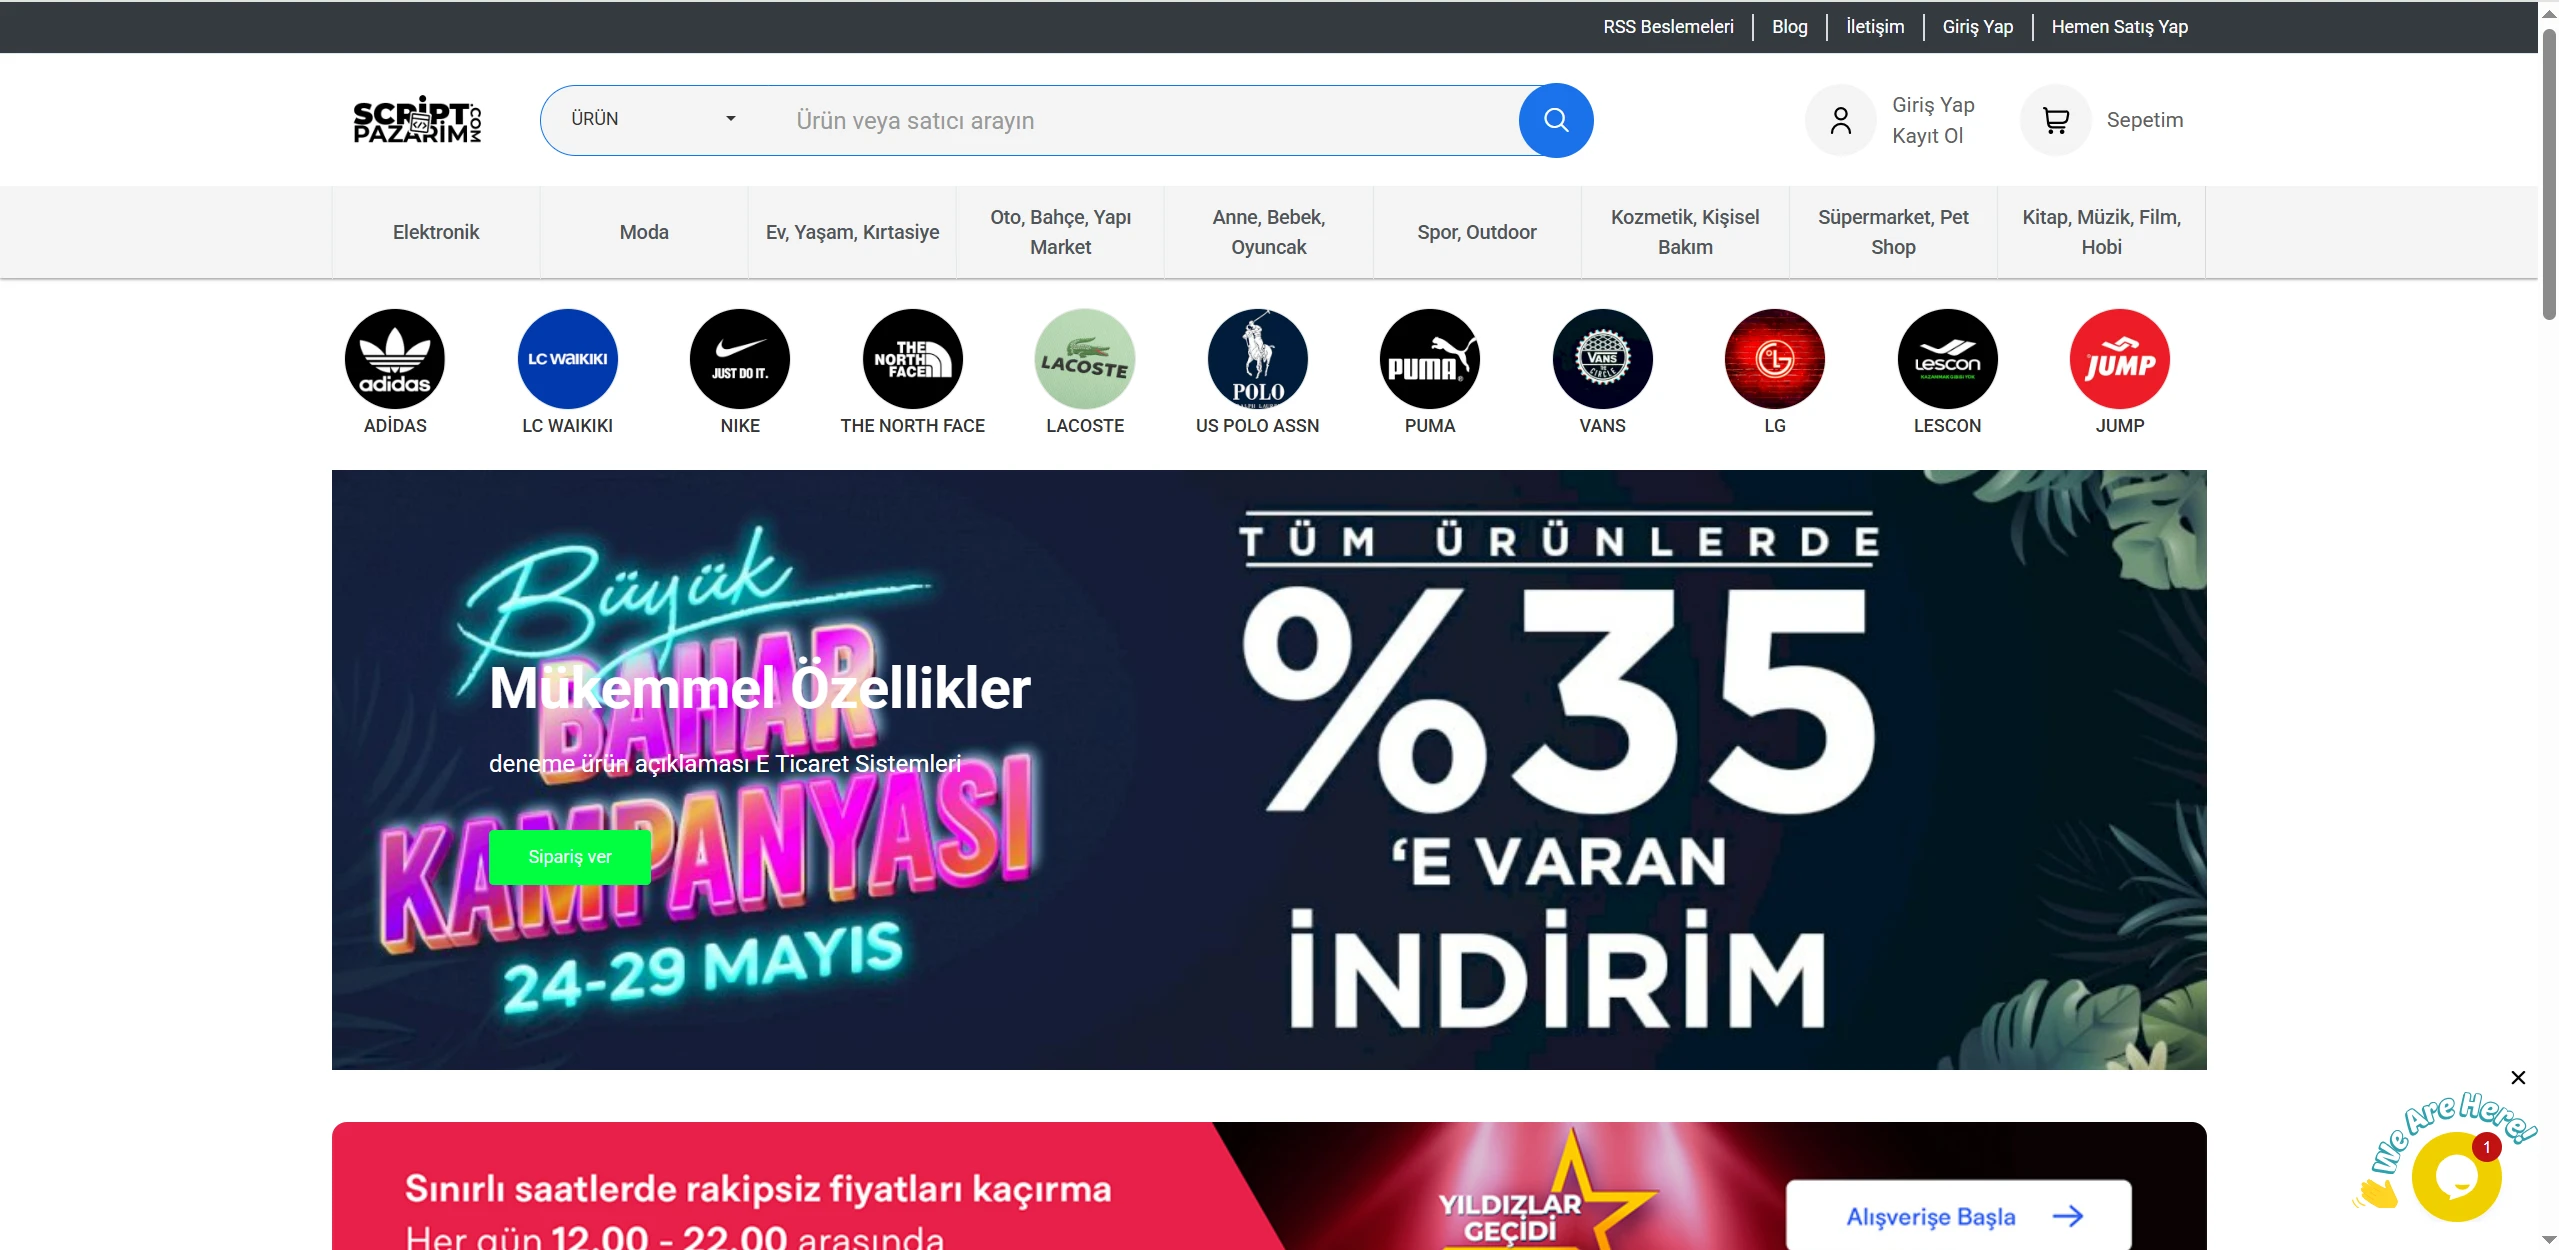Viewport: 2559px width, 1250px height.
Task: Click the green Sipariş ver button
Action: pyautogui.click(x=570, y=857)
